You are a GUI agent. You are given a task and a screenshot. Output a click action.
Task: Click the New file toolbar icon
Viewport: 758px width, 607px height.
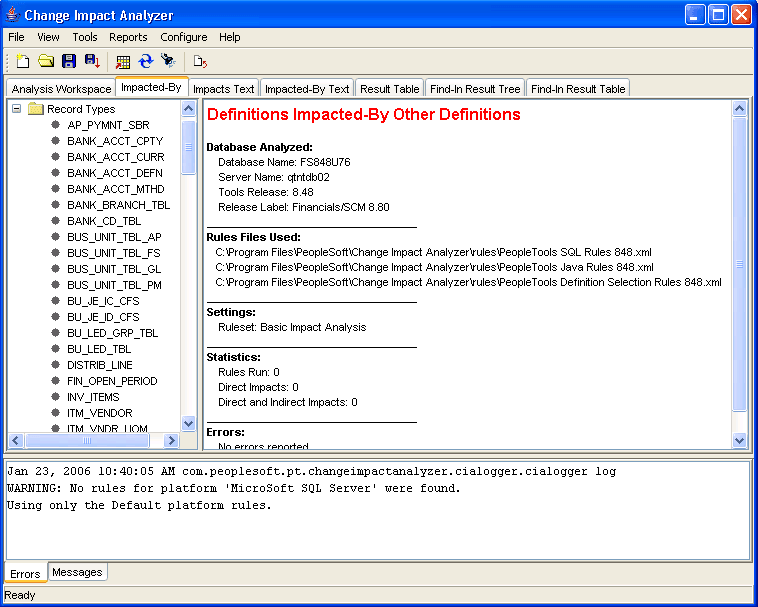tap(22, 61)
